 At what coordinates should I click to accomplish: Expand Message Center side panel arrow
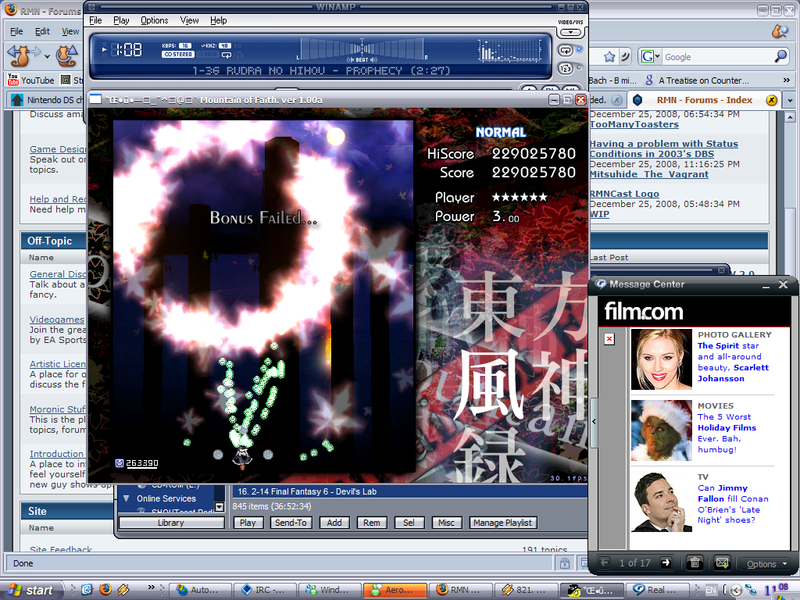coord(594,422)
